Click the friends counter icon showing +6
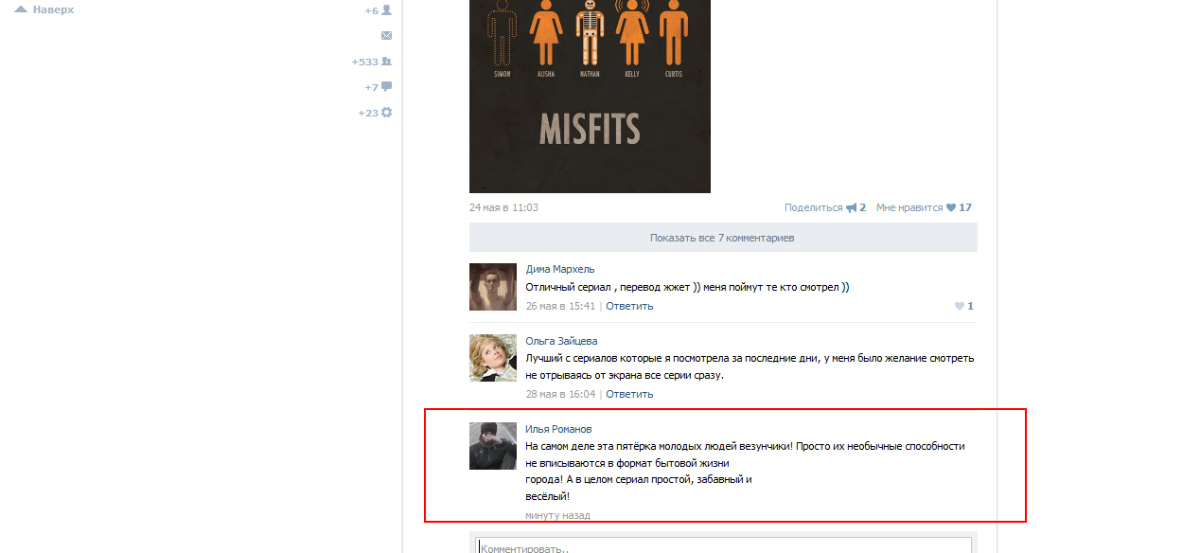This screenshot has width=1200, height=553. (x=386, y=10)
